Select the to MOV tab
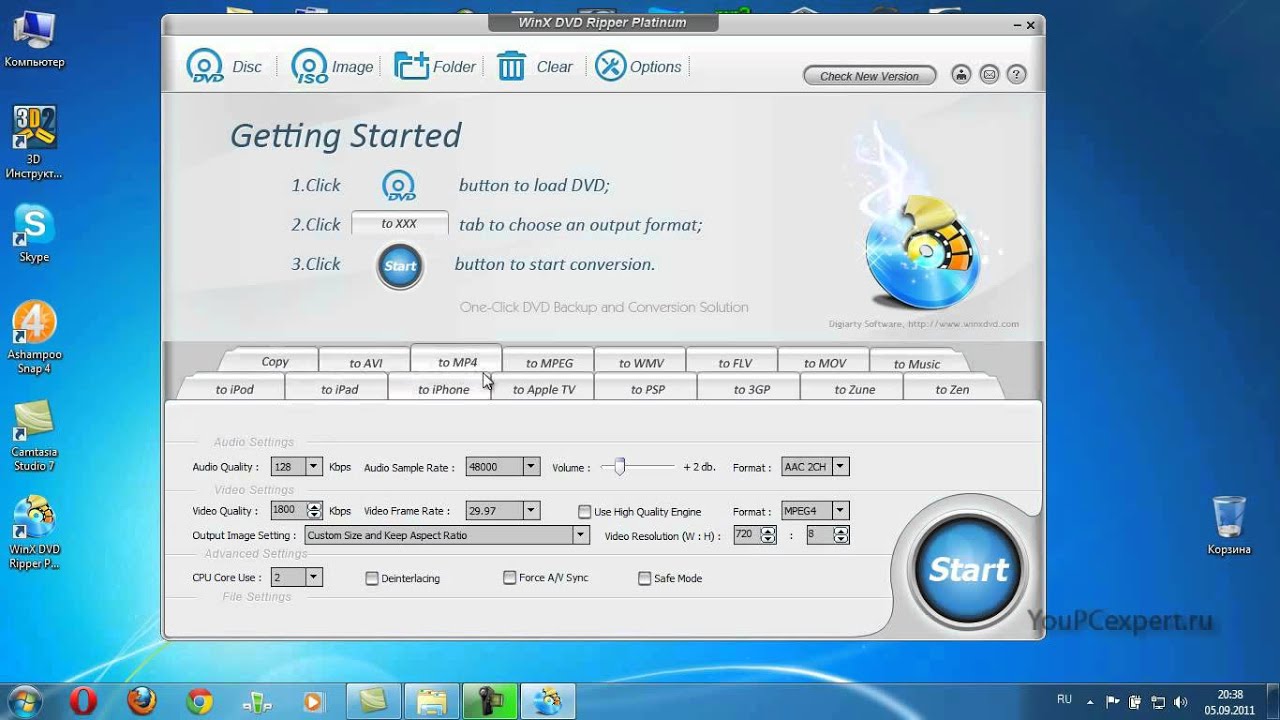Image resolution: width=1280 pixels, height=720 pixels. [825, 363]
